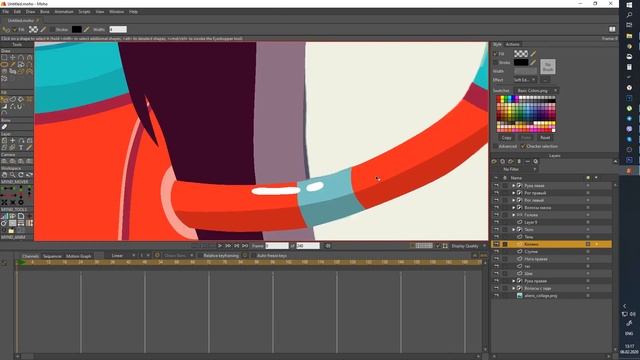The width and height of the screenshot is (640, 360).
Task: Click the fill eyedropper pencil icon in Style
Action: pyautogui.click(x=533, y=53)
